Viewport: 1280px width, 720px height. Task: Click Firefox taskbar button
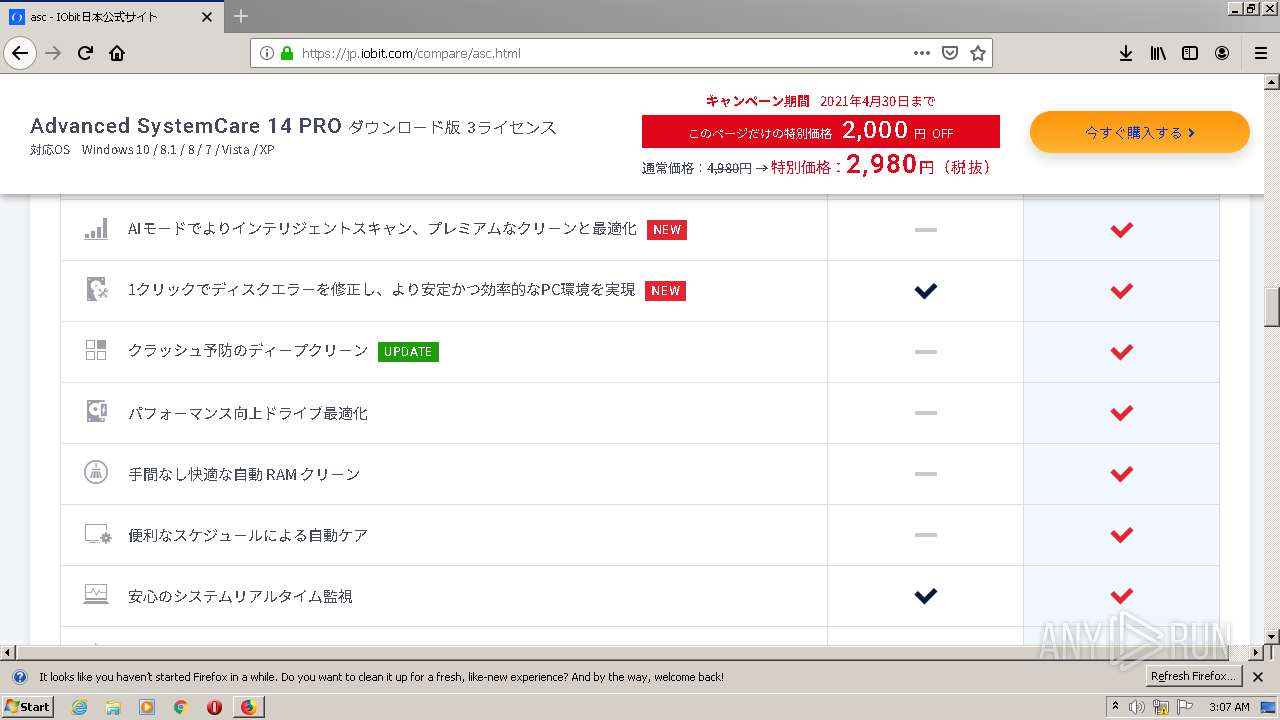pyautogui.click(x=248, y=707)
